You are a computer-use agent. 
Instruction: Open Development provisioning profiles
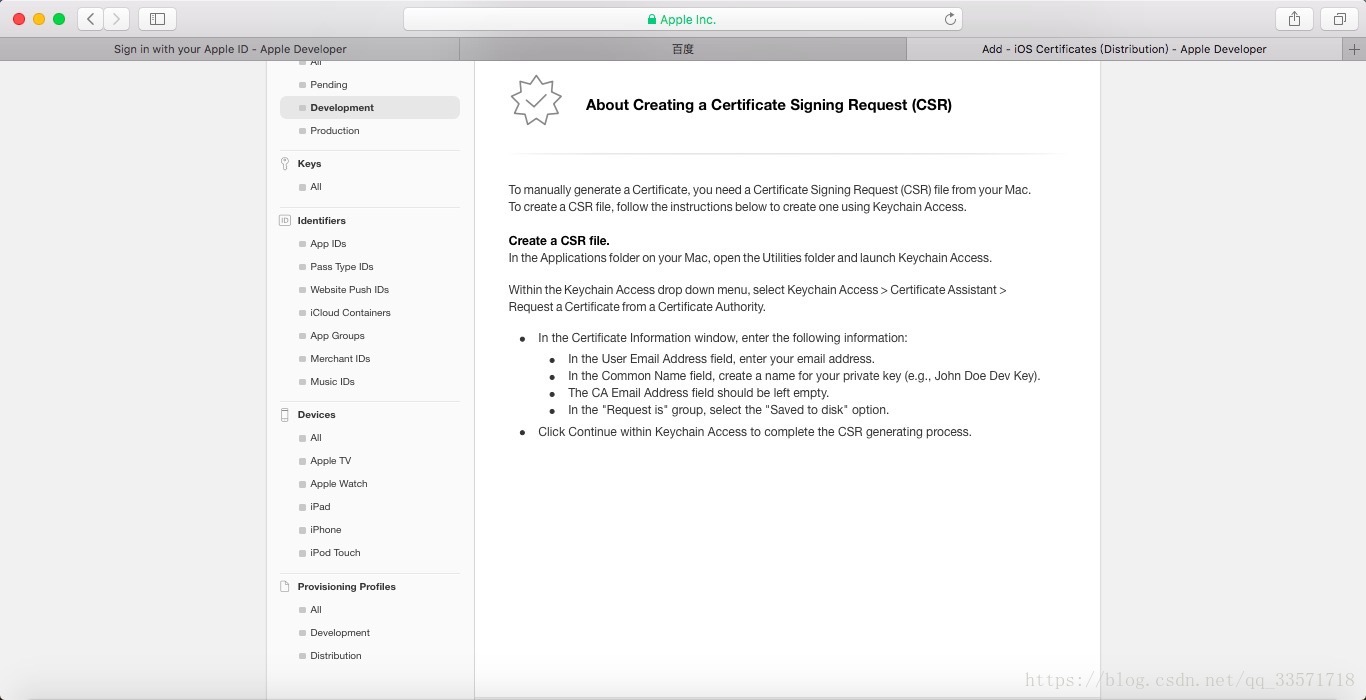pyautogui.click(x=340, y=633)
